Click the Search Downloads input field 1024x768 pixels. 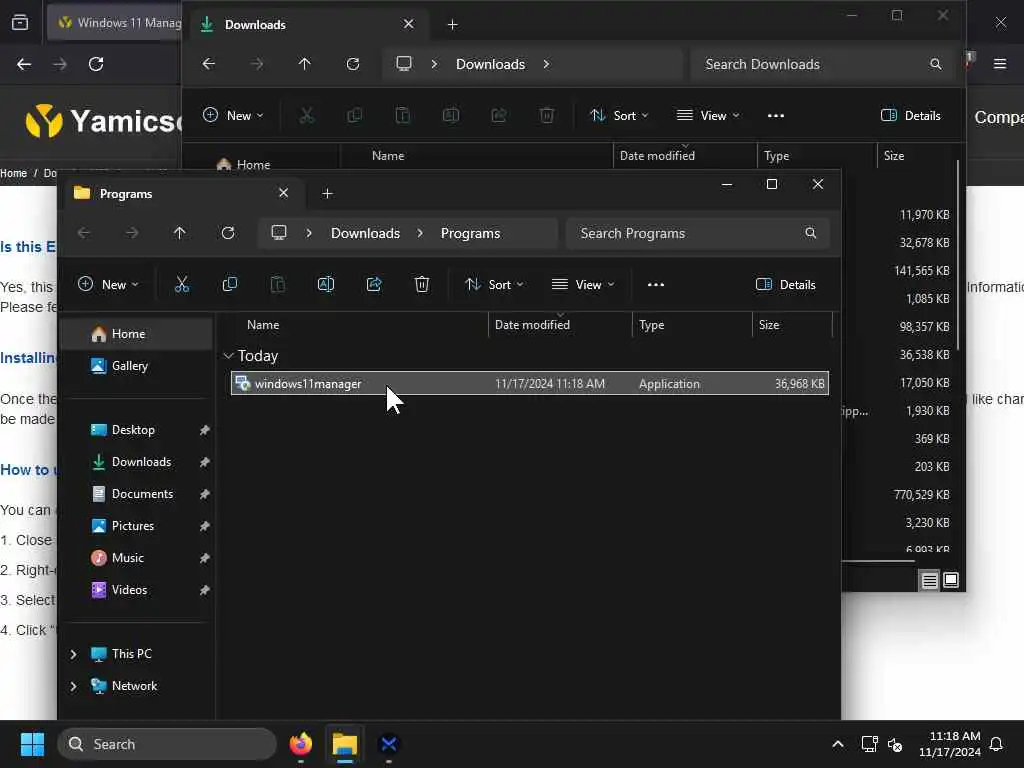[824, 64]
